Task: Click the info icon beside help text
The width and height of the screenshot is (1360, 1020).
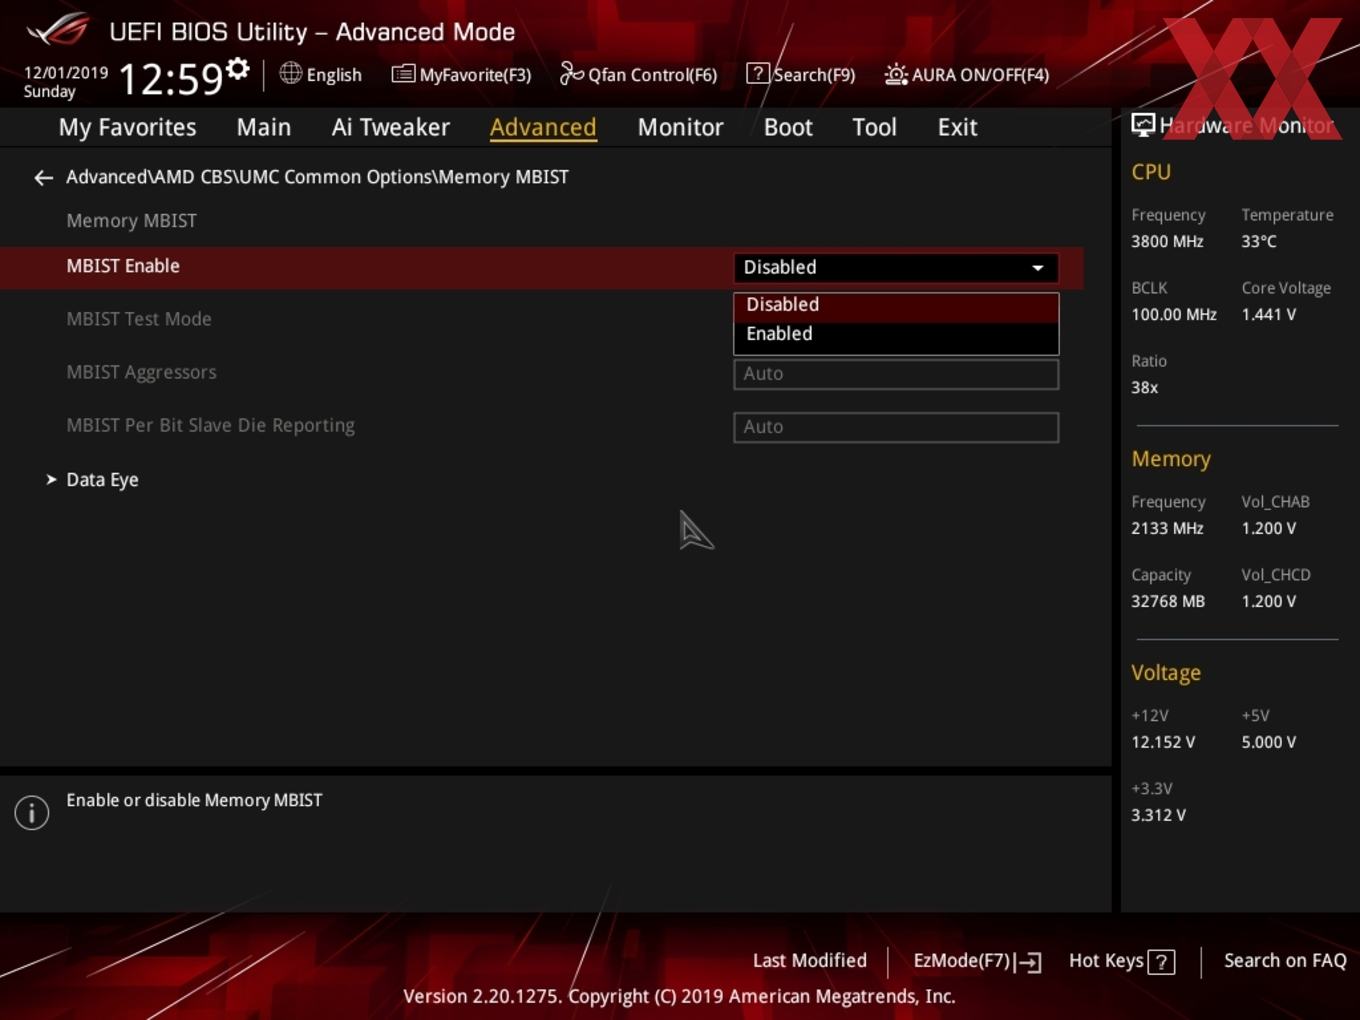Action: point(32,812)
